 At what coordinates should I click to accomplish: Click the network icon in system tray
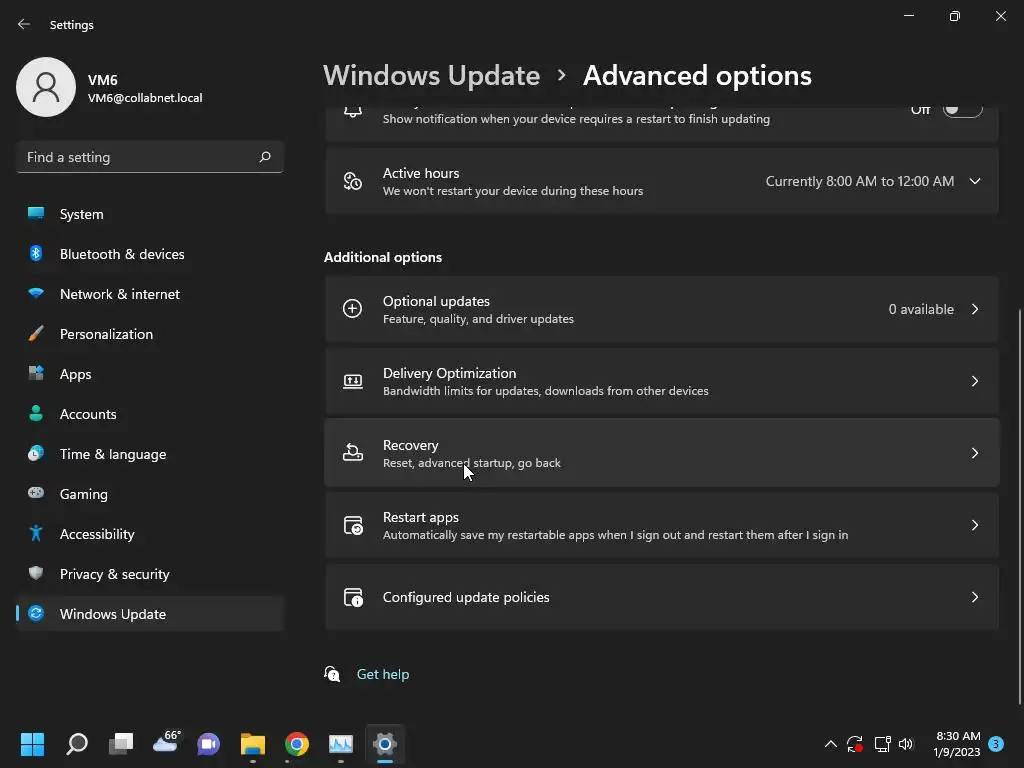tap(882, 744)
